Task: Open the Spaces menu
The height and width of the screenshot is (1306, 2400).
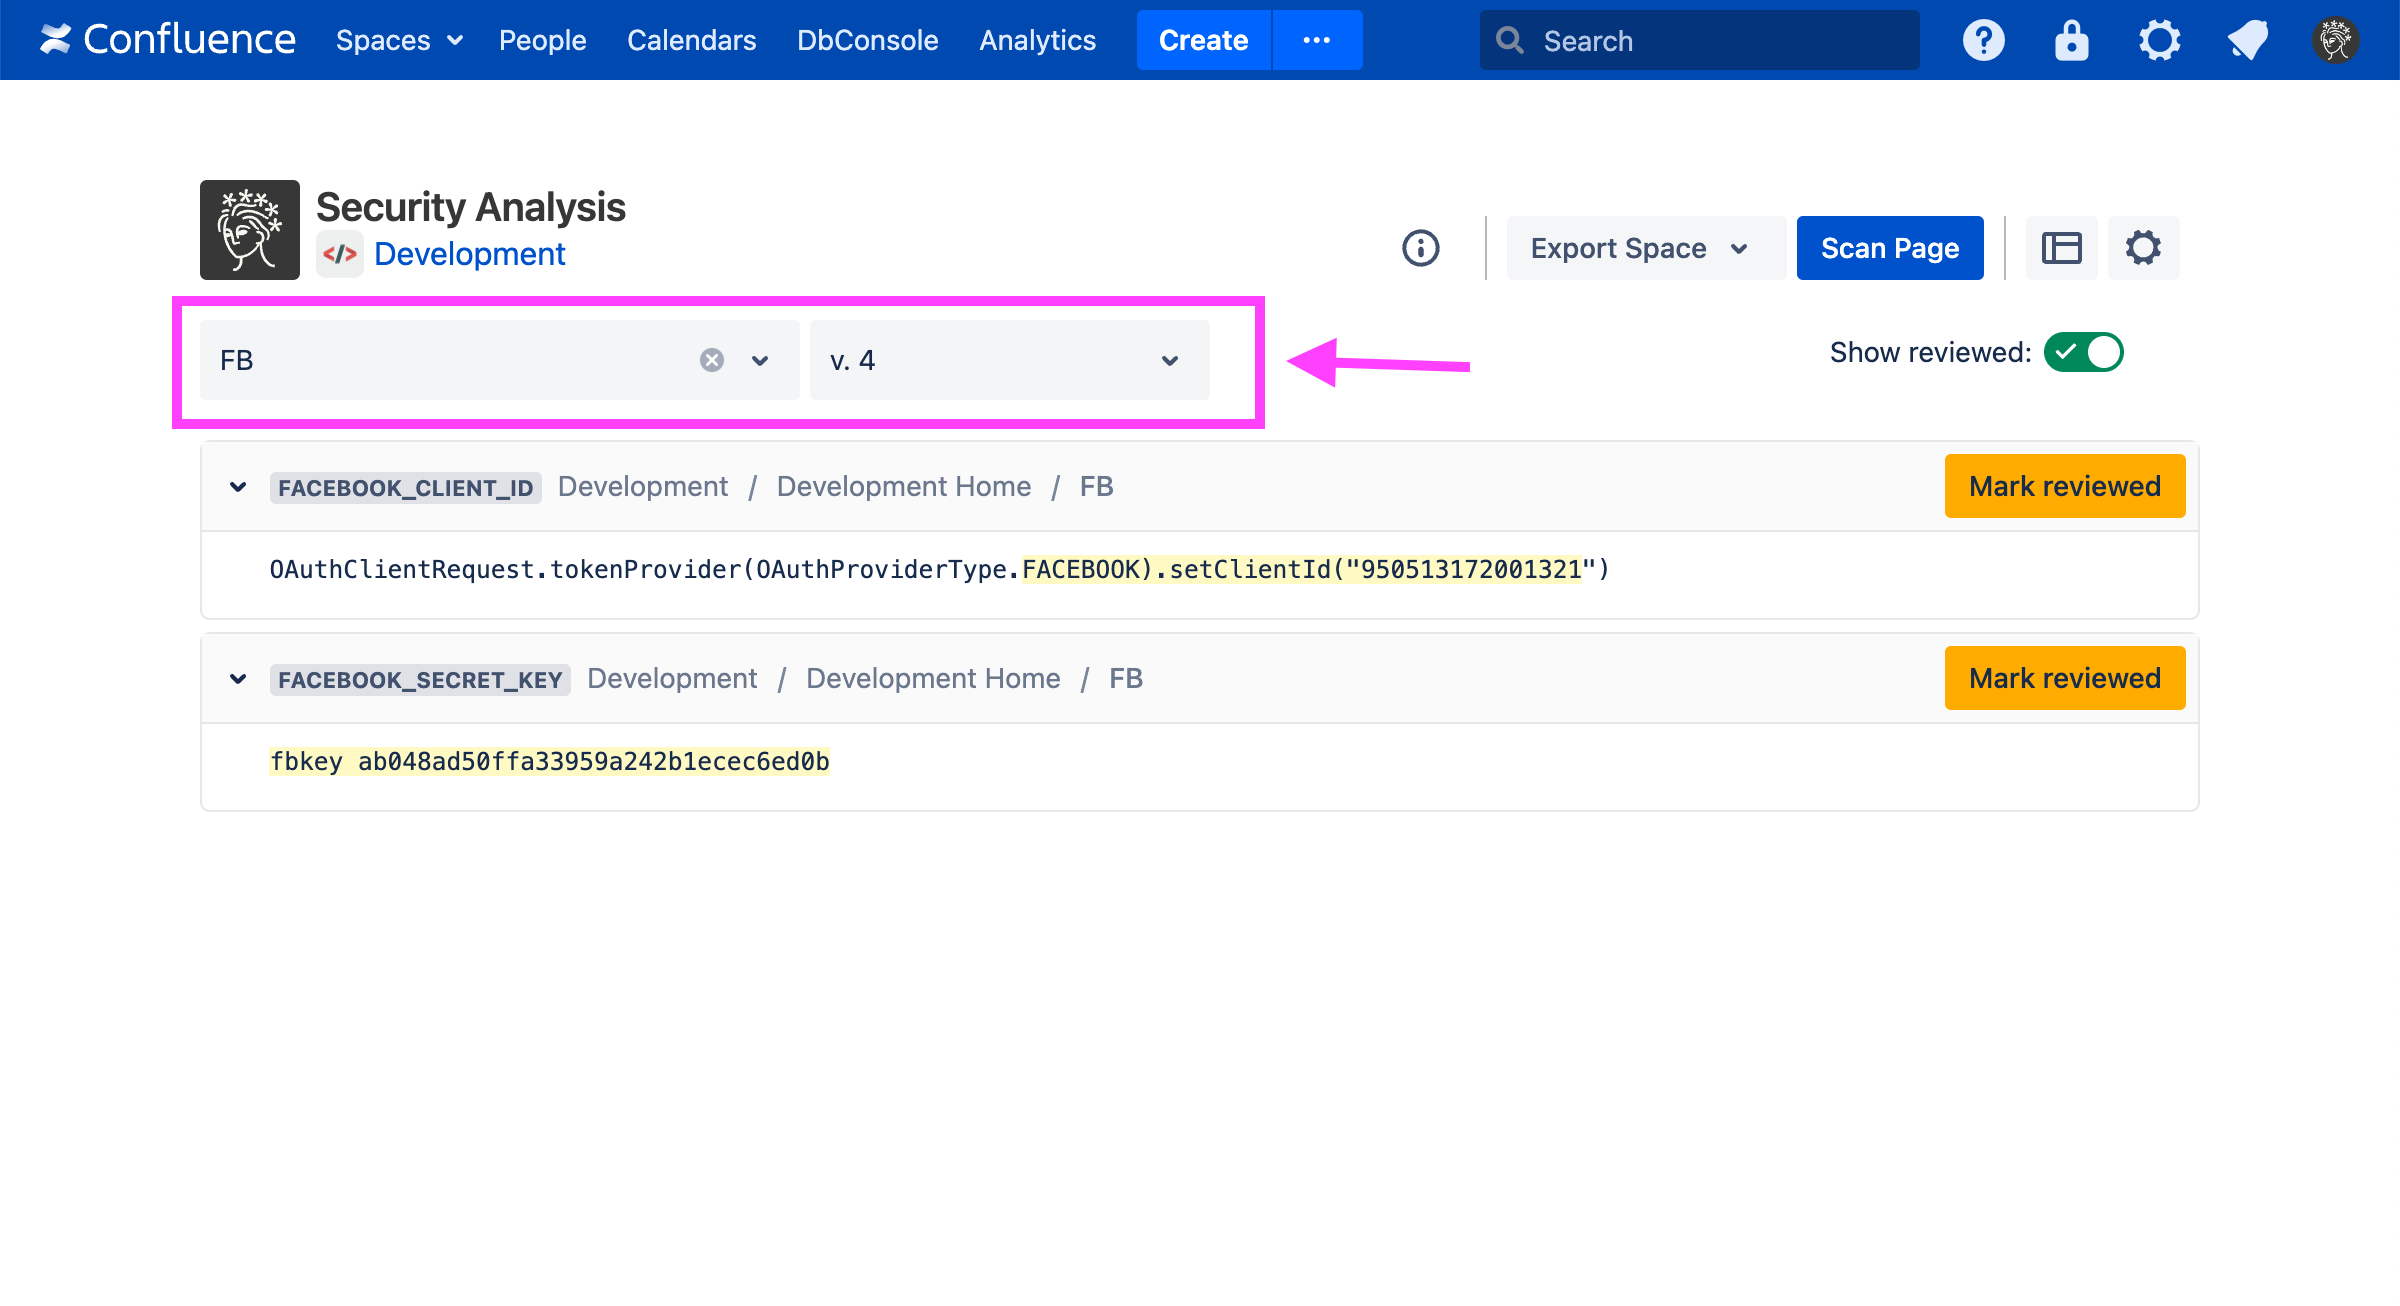Action: (398, 40)
